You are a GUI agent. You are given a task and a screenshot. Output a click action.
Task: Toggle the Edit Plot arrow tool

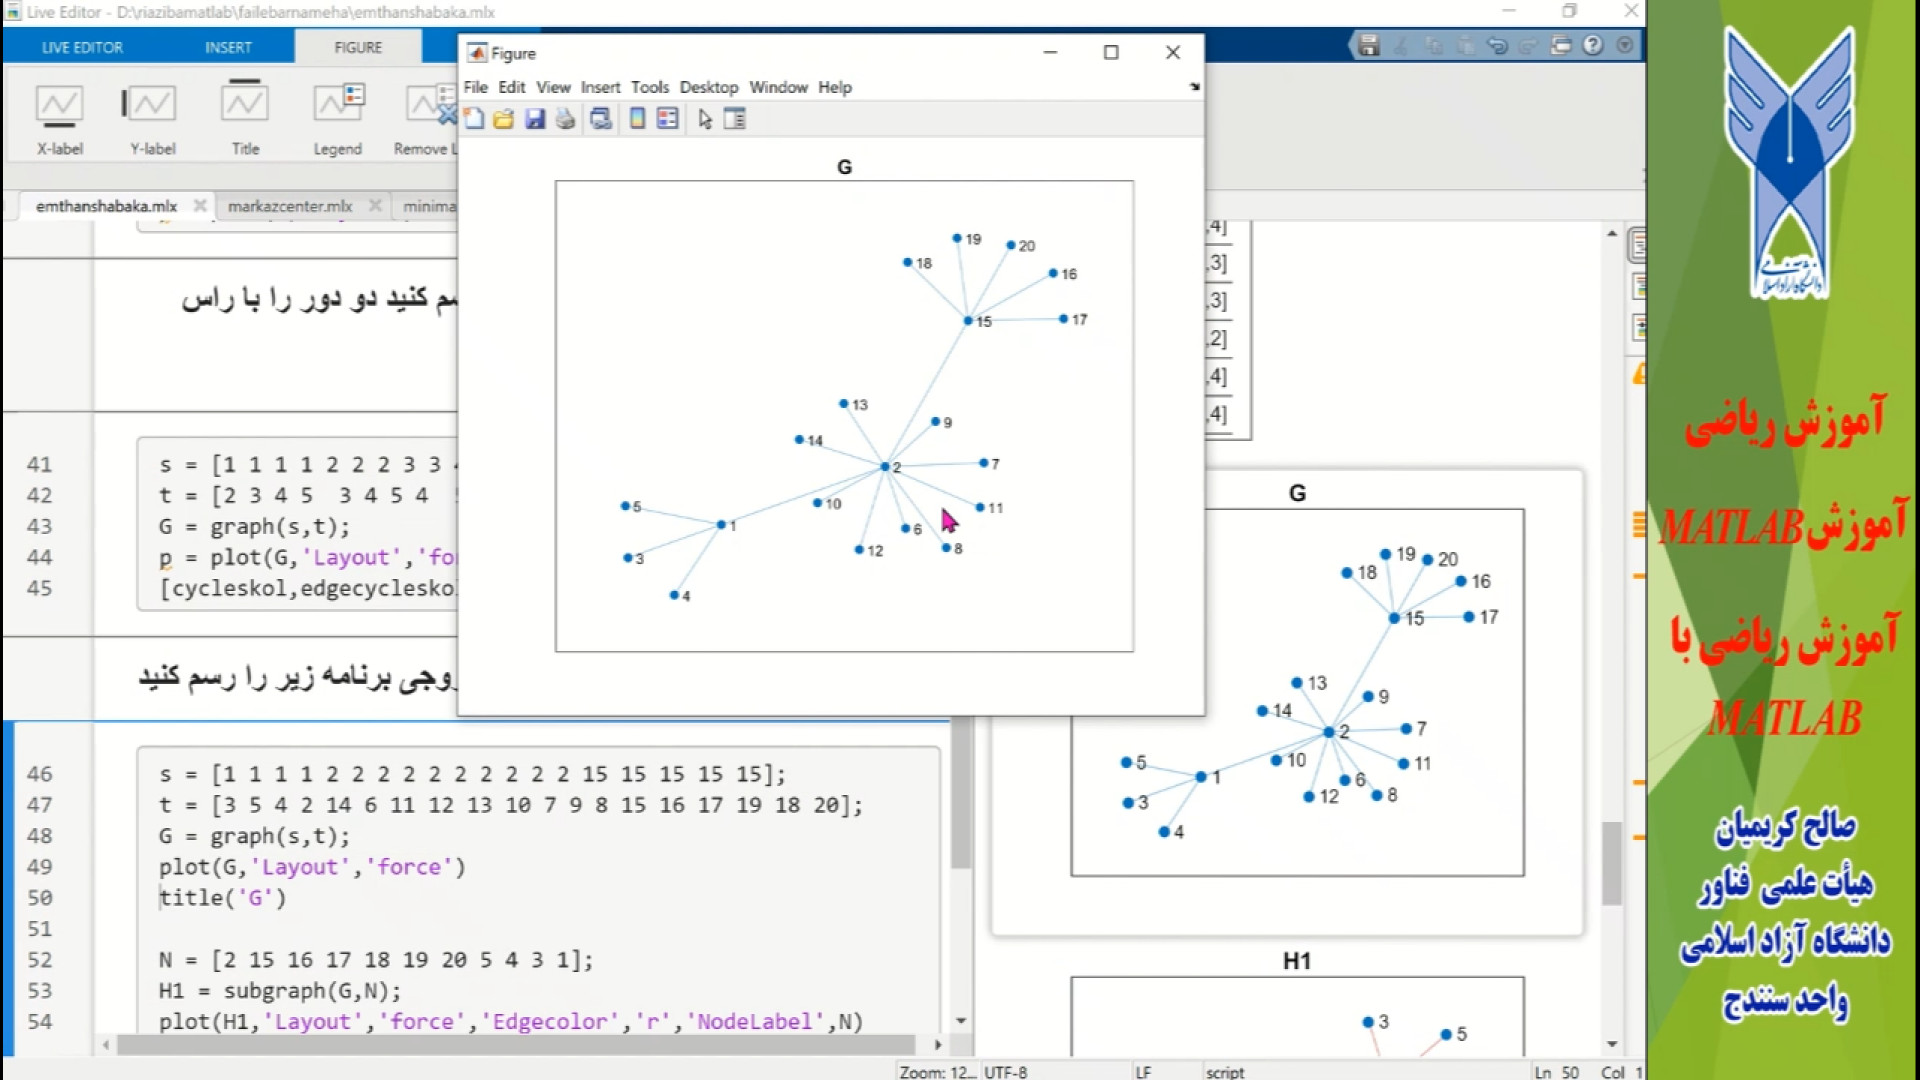coord(705,119)
